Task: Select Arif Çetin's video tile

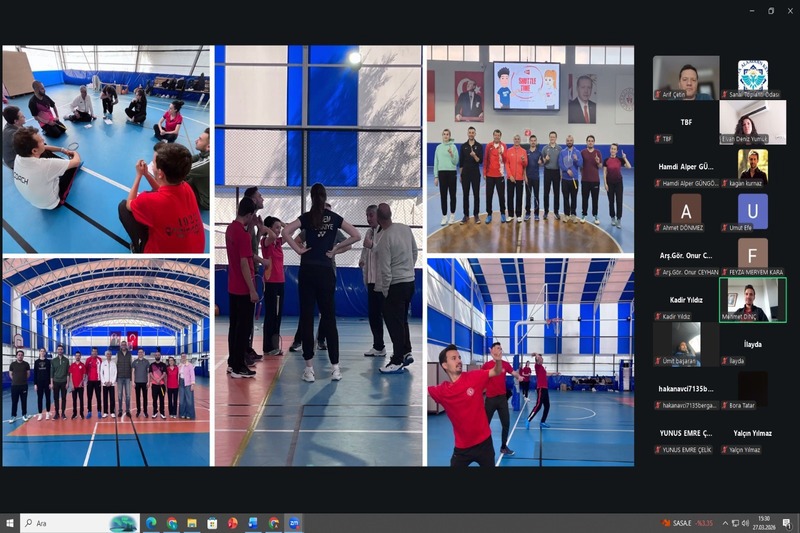Action: [685, 77]
